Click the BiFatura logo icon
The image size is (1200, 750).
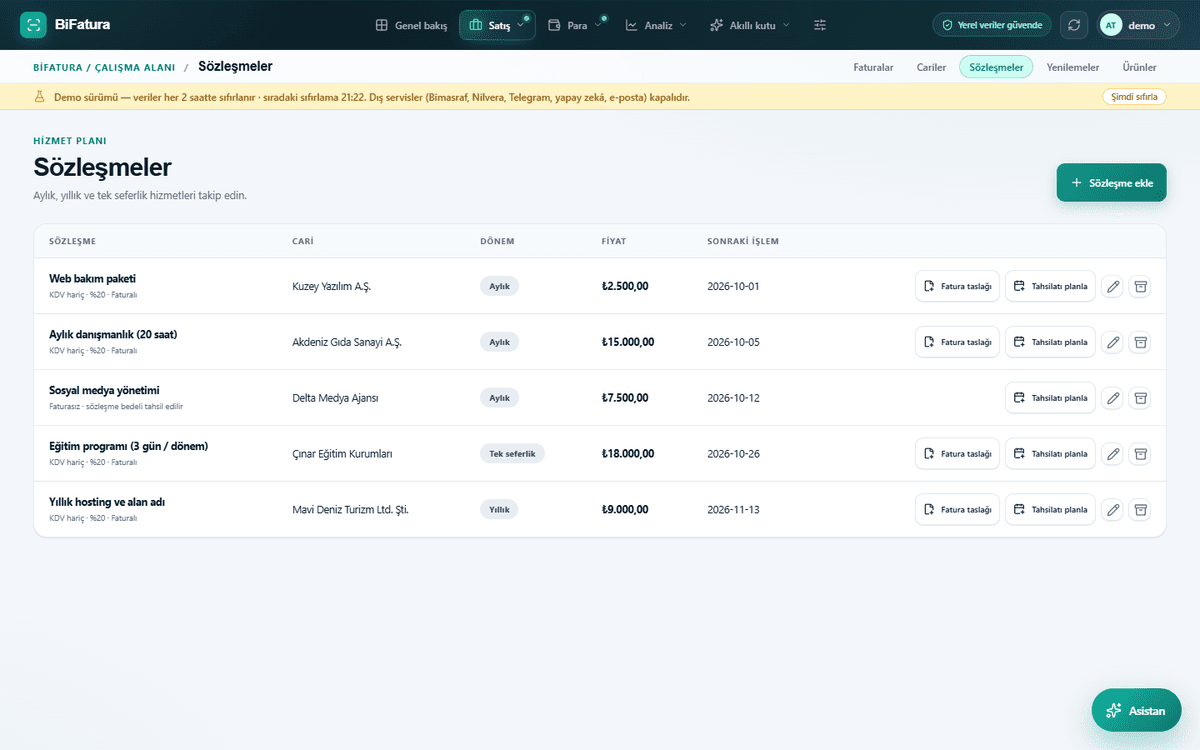pos(33,25)
